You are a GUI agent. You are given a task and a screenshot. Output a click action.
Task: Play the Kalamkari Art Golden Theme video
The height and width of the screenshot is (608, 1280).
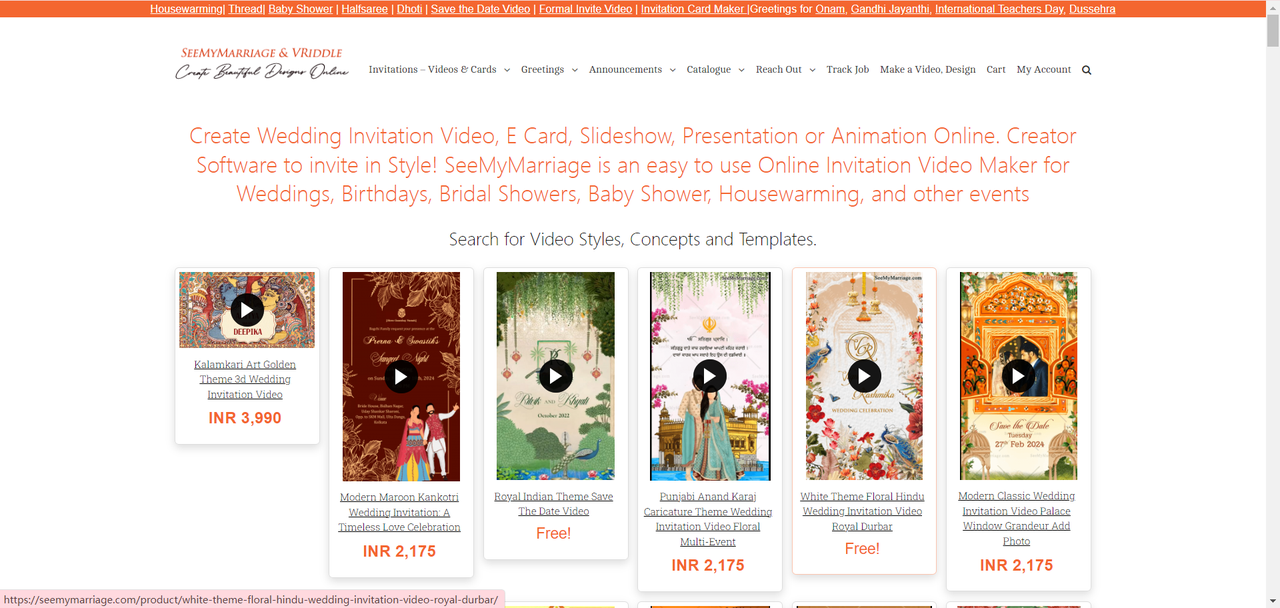(x=247, y=309)
